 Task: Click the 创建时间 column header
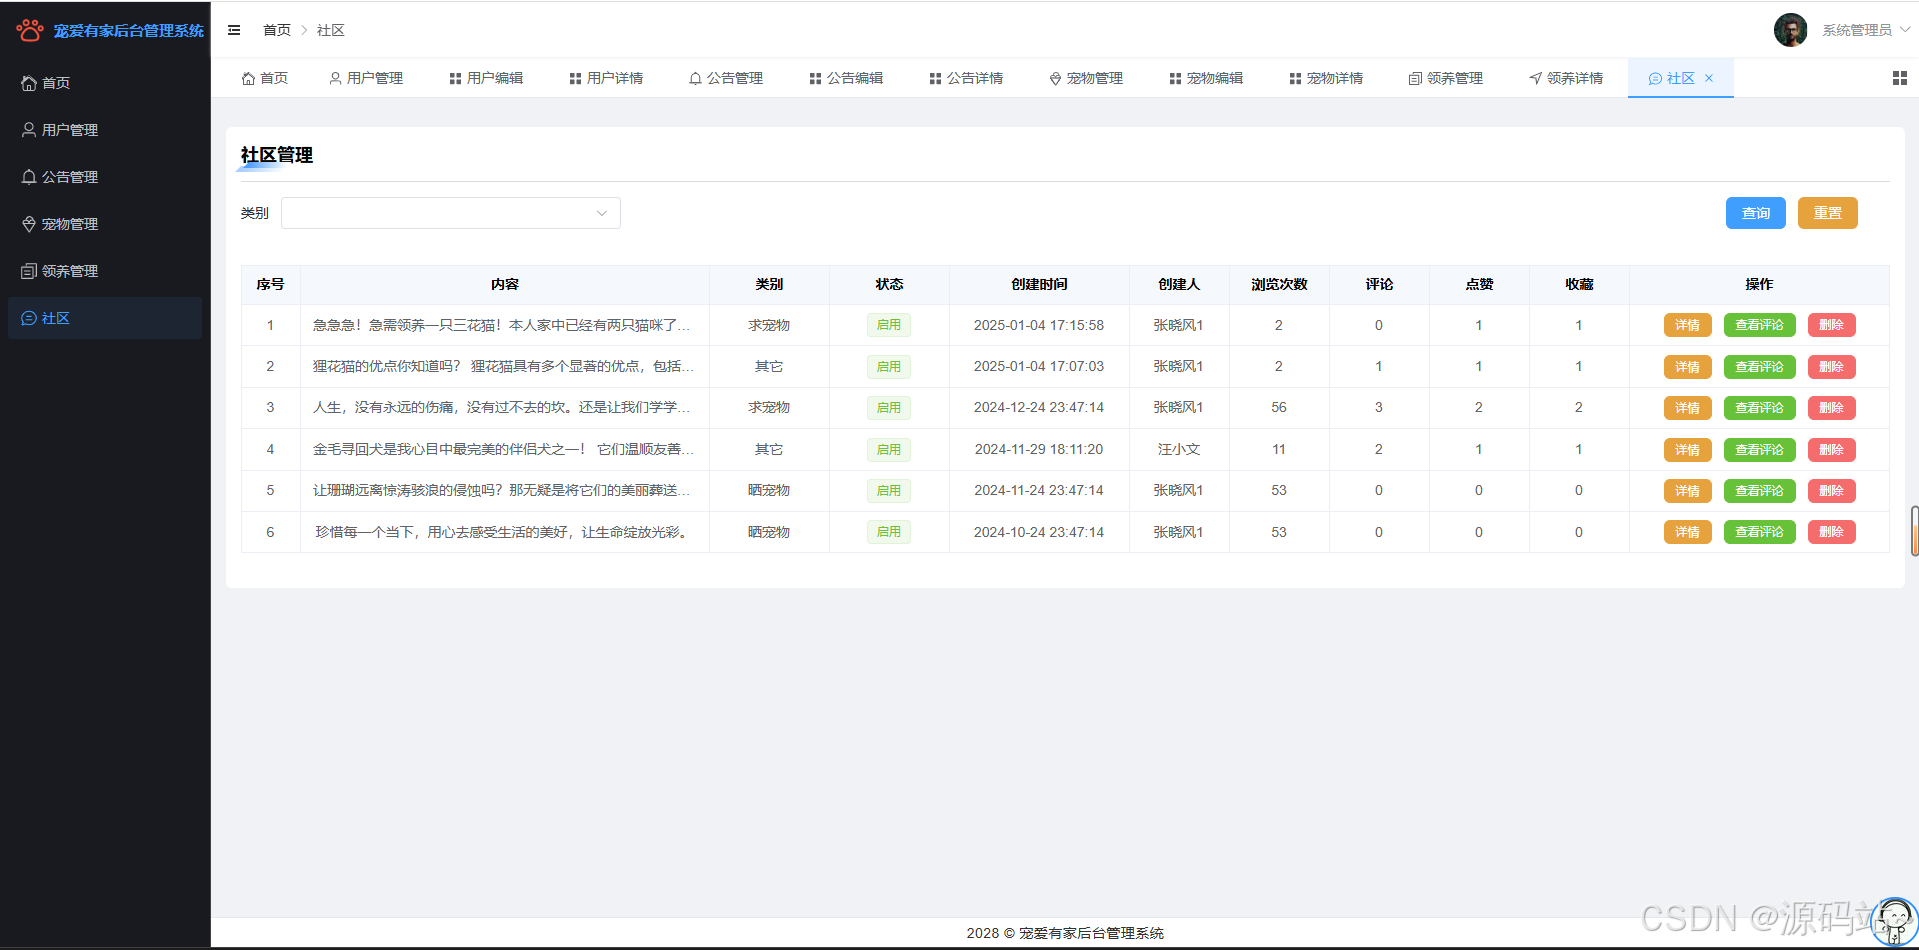coord(1039,285)
